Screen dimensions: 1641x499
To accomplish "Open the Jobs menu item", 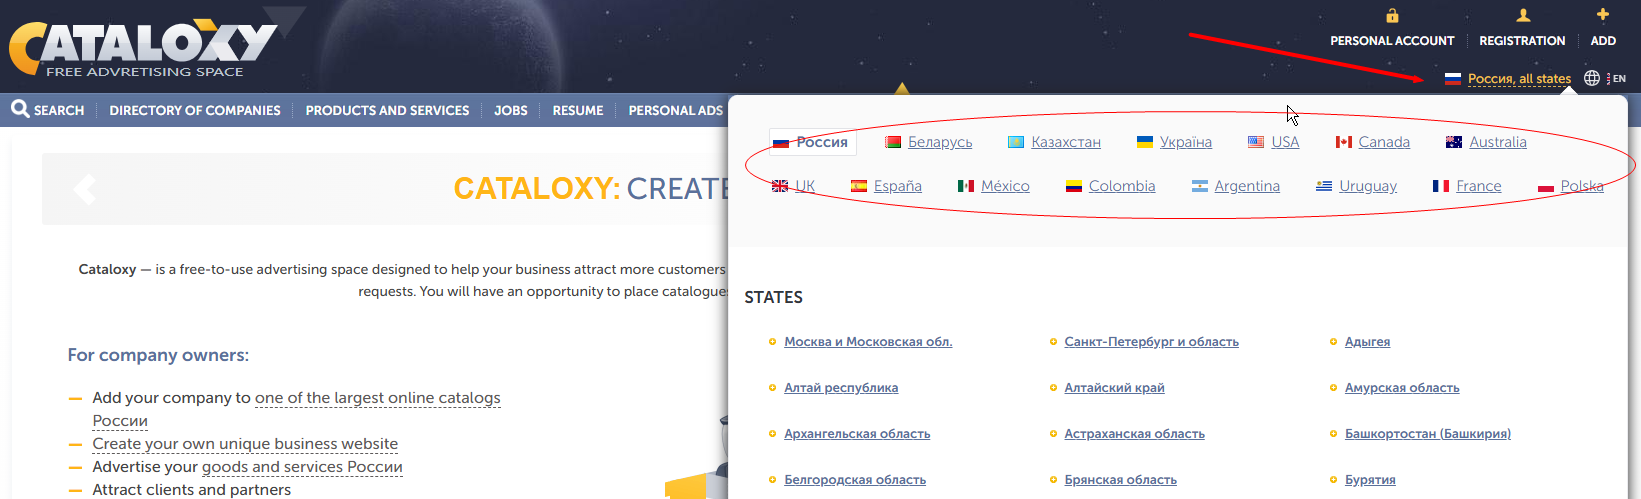I will click(511, 110).
